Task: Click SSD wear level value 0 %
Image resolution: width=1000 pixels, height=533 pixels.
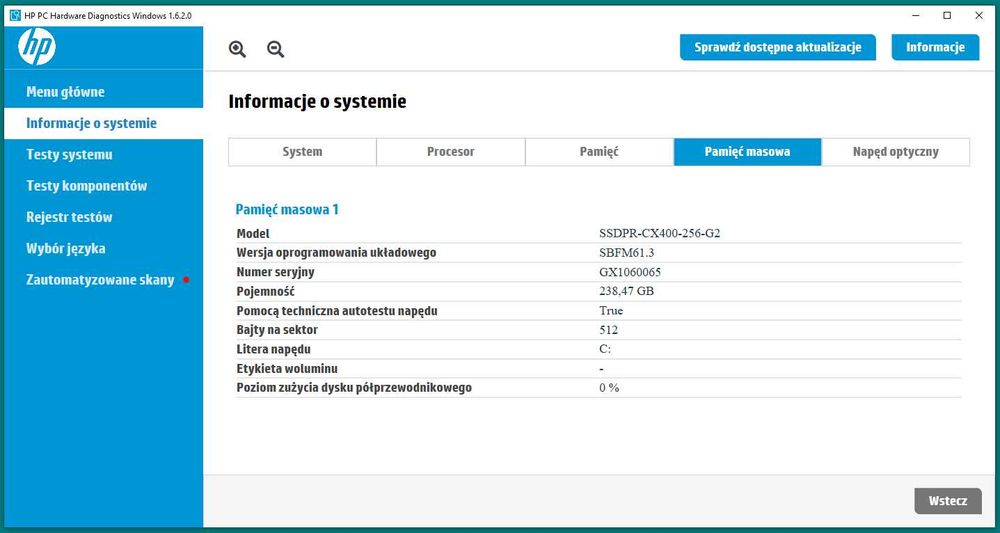Action: (x=609, y=388)
